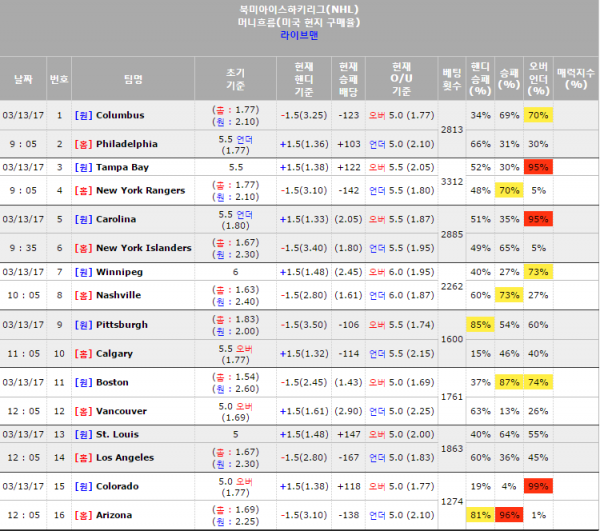600x531 pixels.
Task: Click Philadelphia's +103 moneyline odds
Action: 349,144
